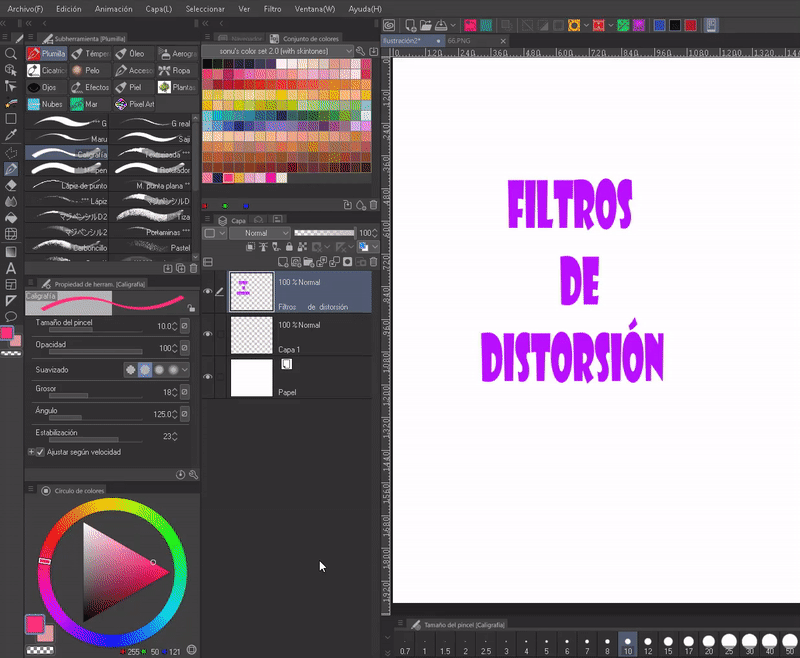The image size is (800, 658).
Task: Select the Eraser tool in toolbox
Action: pyautogui.click(x=11, y=185)
